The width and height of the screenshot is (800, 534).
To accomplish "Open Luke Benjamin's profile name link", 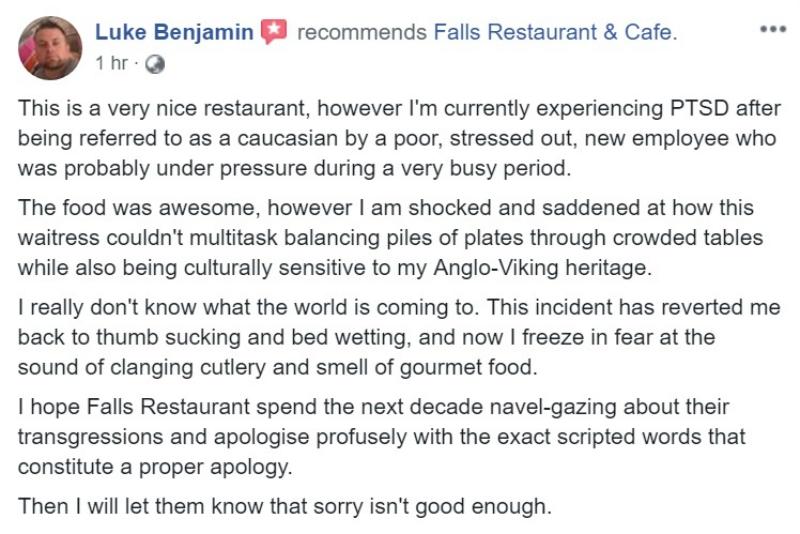I will pos(174,32).
